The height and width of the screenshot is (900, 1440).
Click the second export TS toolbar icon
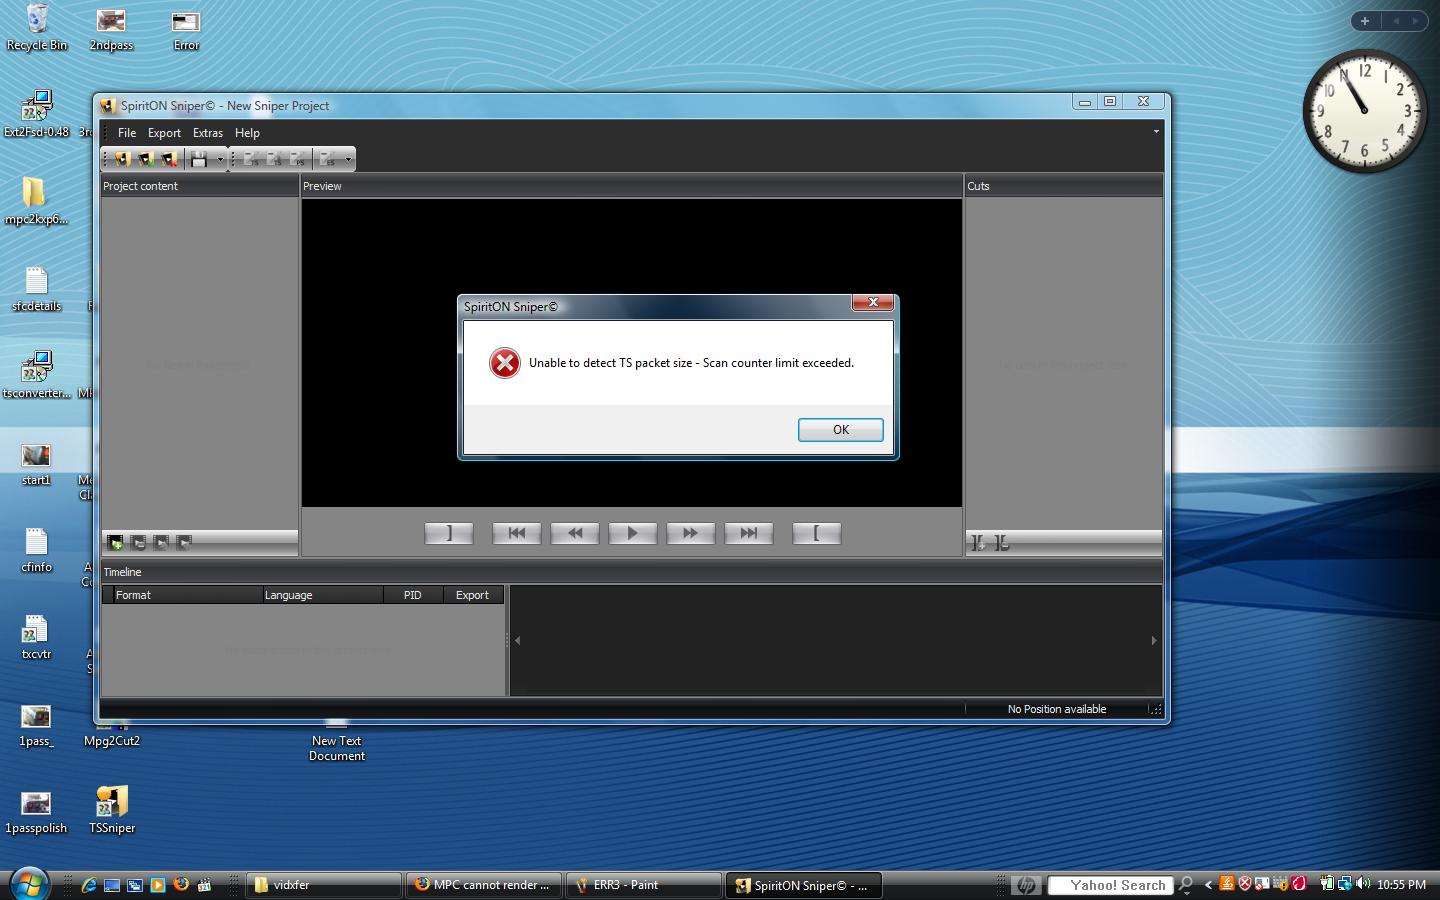point(274,159)
